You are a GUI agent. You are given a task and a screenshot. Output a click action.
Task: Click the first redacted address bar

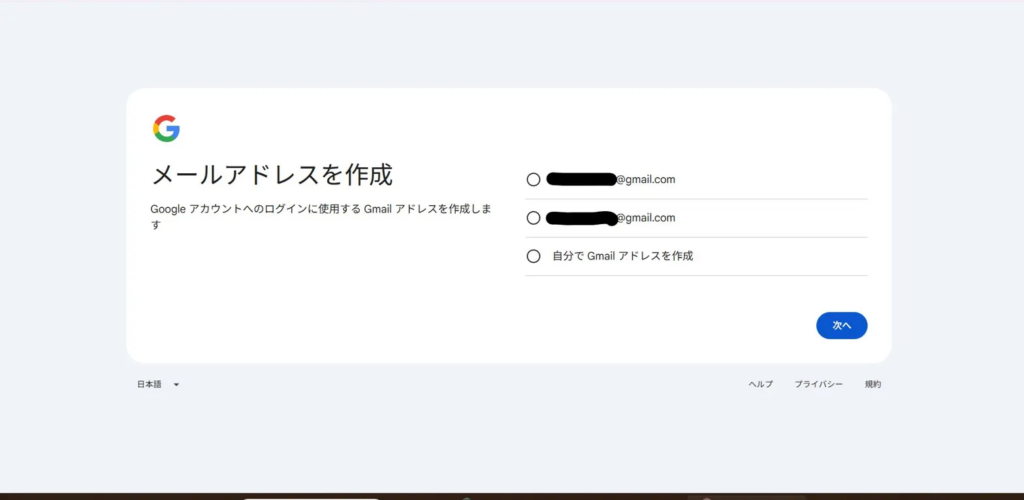pos(581,180)
